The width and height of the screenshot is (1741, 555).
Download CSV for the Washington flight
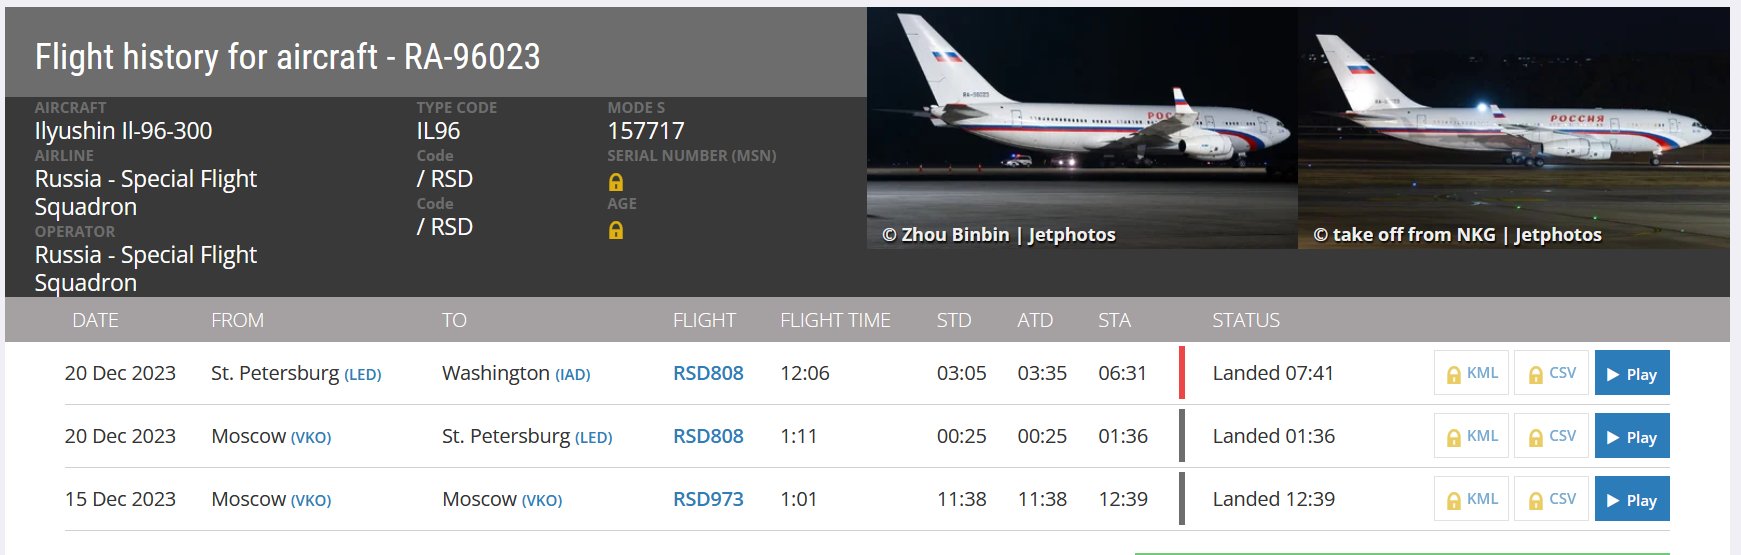pyautogui.click(x=1551, y=374)
